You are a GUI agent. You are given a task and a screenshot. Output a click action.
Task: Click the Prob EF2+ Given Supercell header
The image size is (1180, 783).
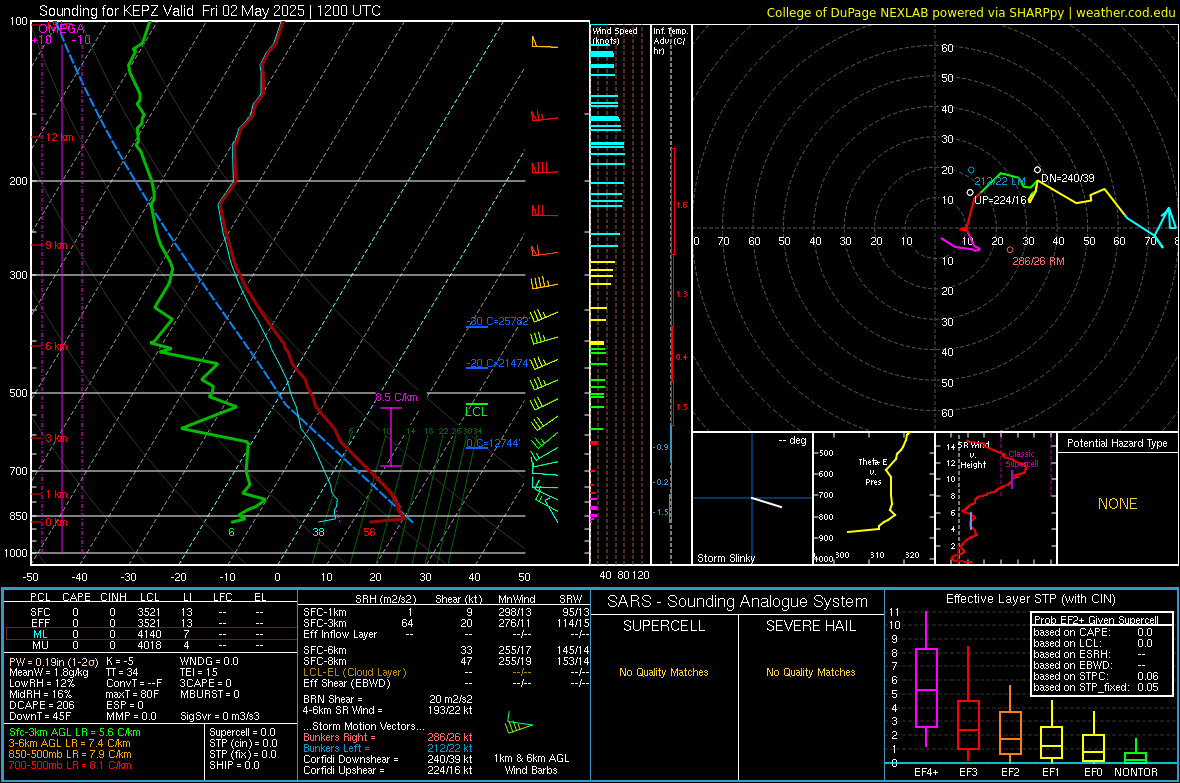[1096, 620]
